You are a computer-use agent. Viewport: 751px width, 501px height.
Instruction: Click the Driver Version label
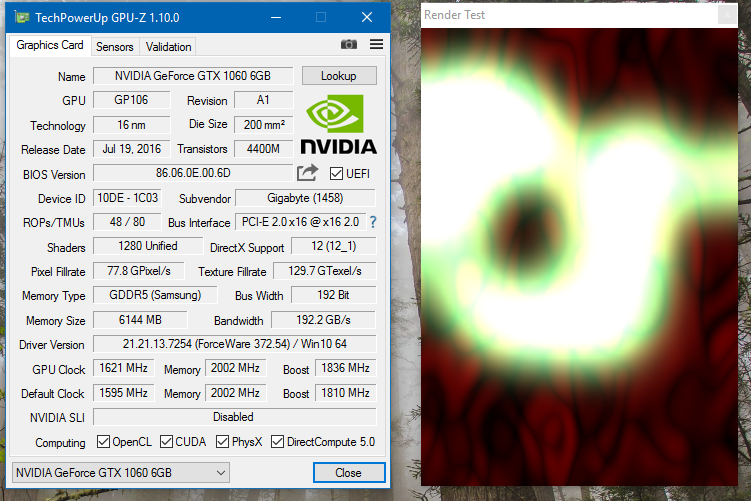[x=52, y=345]
